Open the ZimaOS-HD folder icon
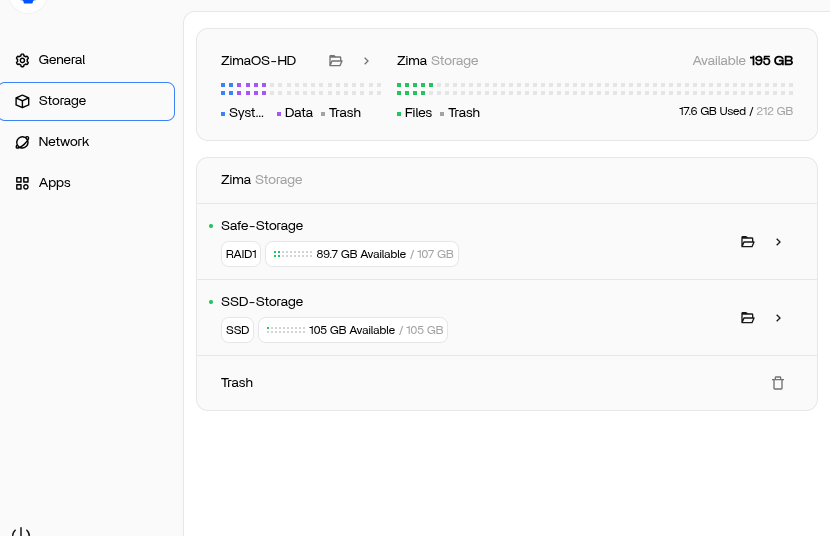The image size is (830, 536). coord(336,61)
